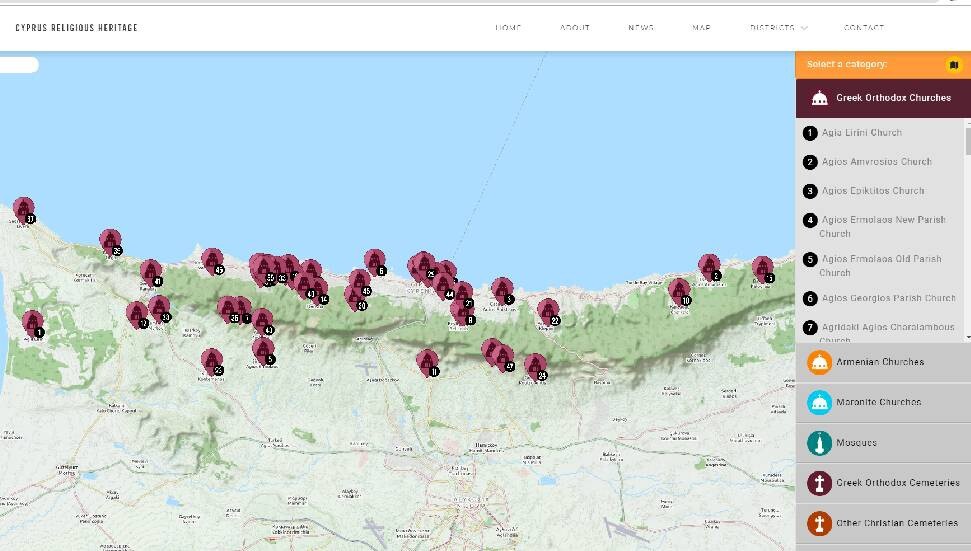Expand the Mosques category

coord(883,443)
